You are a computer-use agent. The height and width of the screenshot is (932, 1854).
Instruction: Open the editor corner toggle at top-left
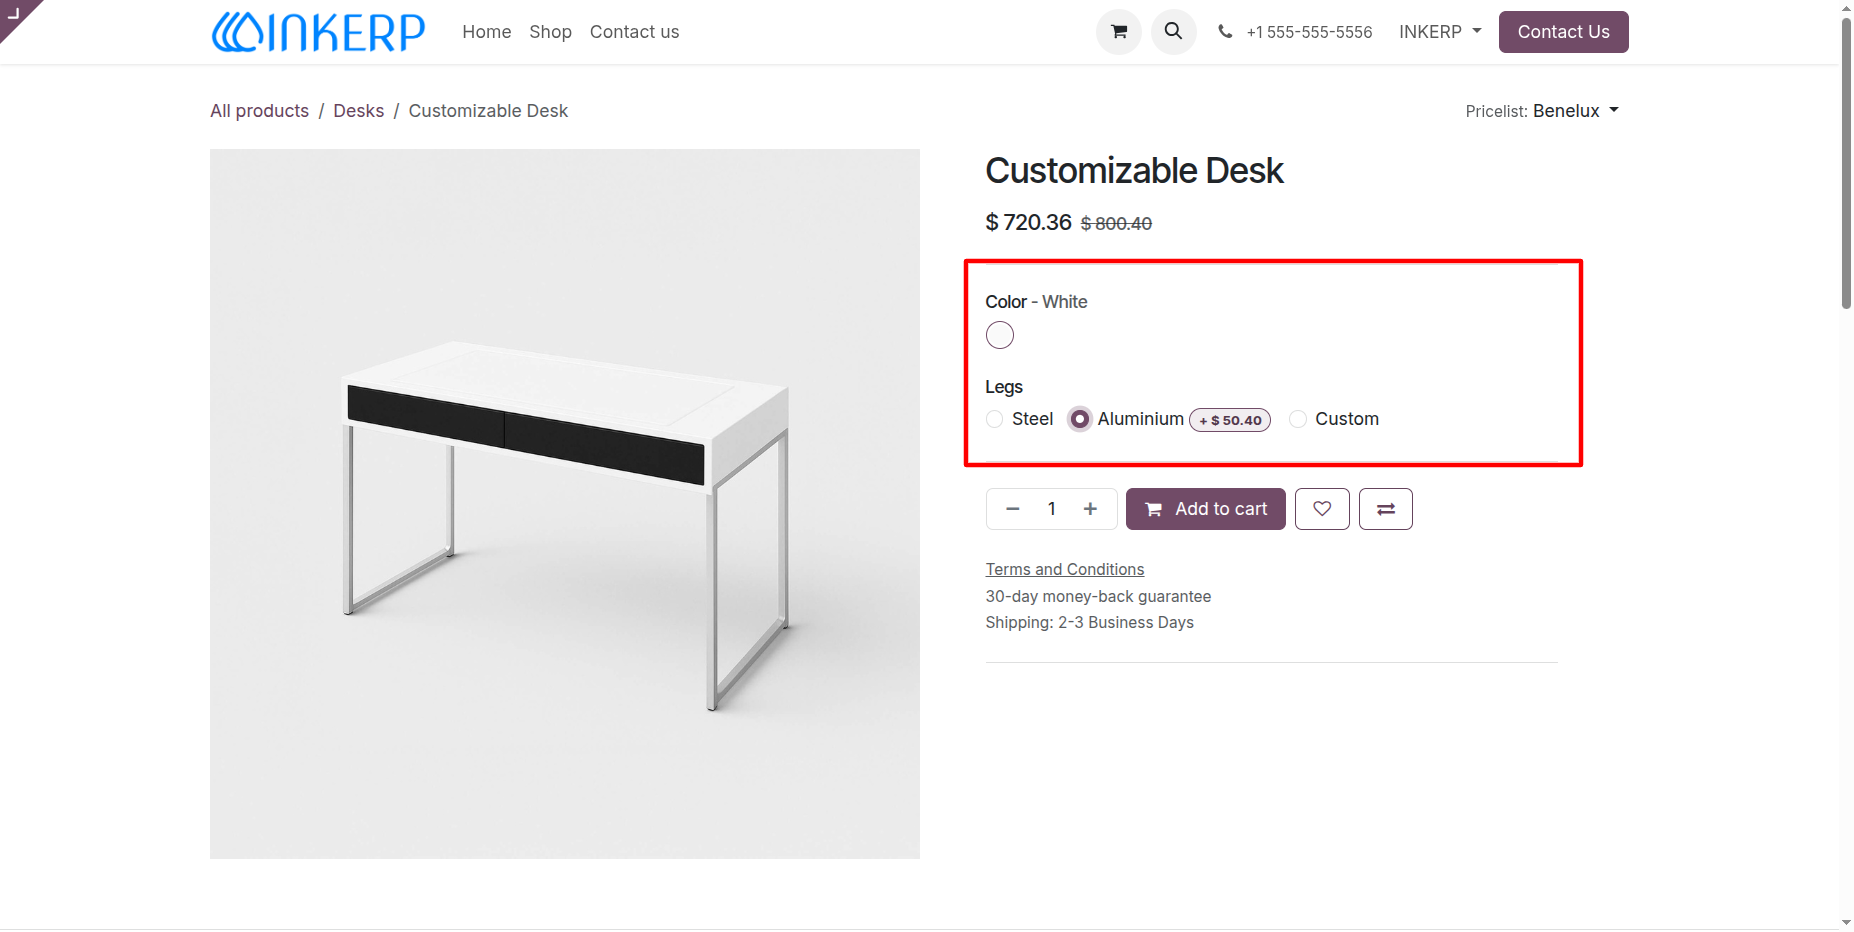point(15,14)
